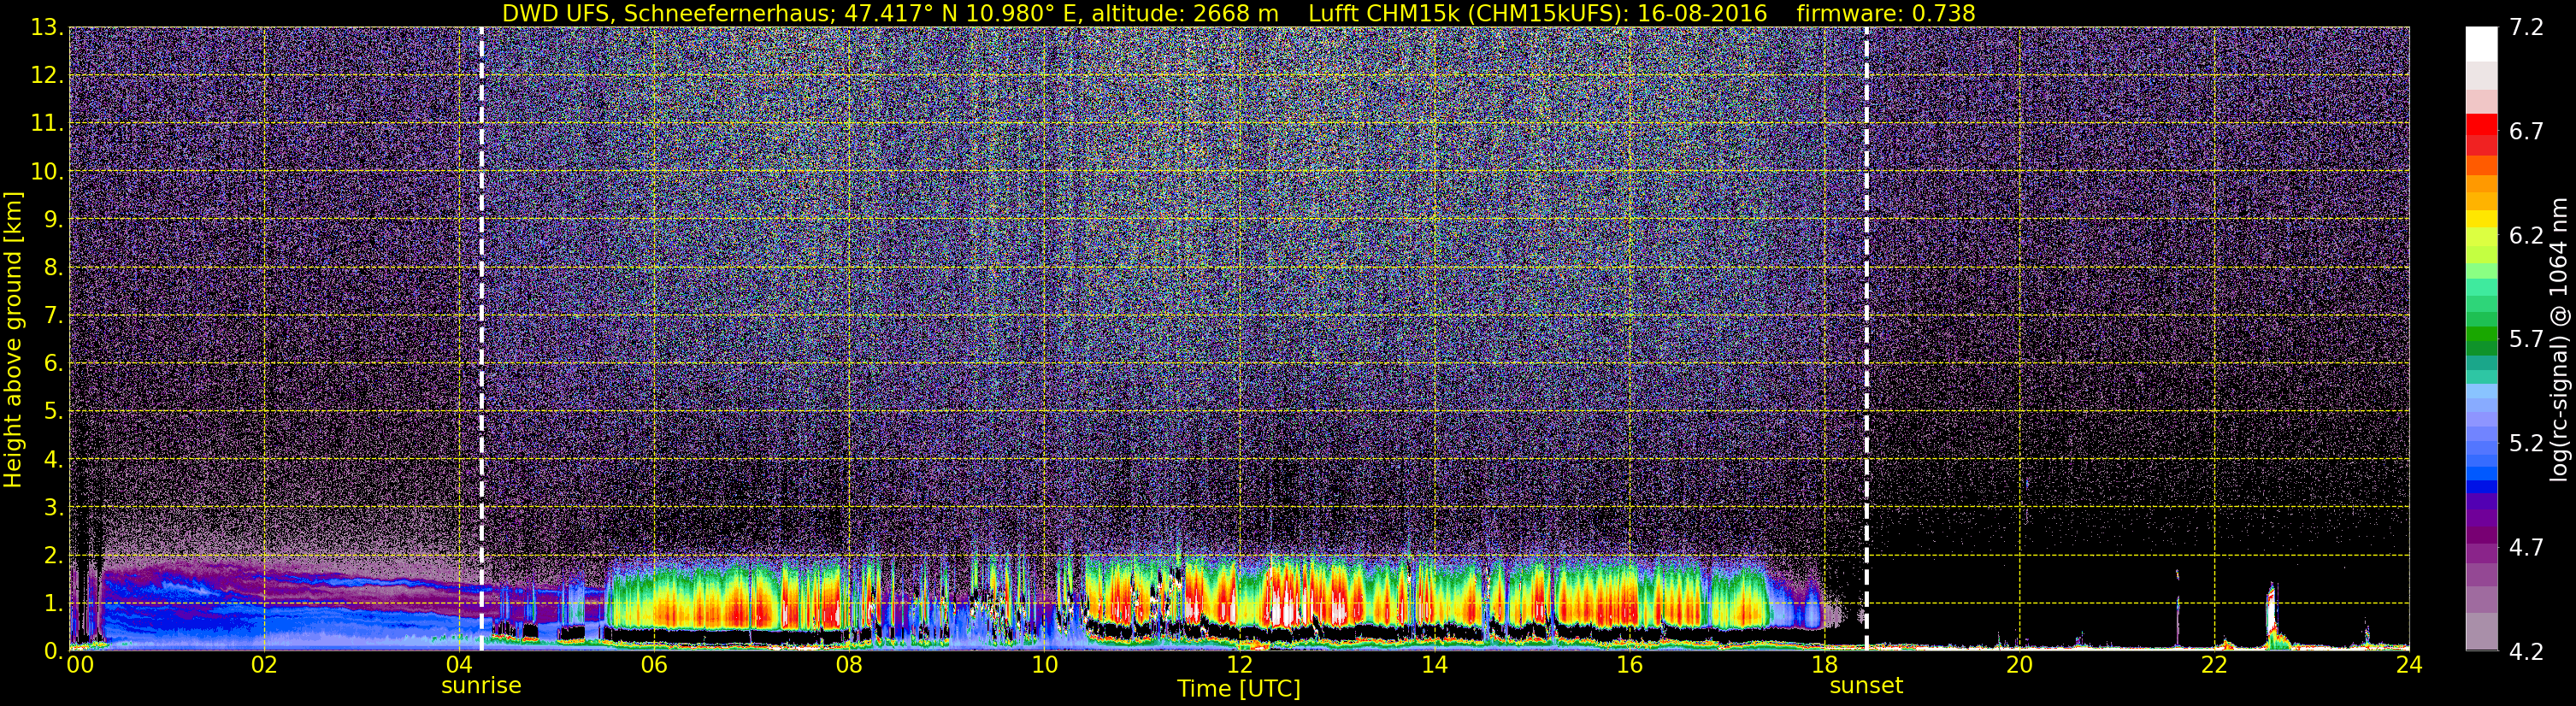Click the time tick label '02'
Image resolution: width=2576 pixels, height=706 pixels.
(264, 665)
